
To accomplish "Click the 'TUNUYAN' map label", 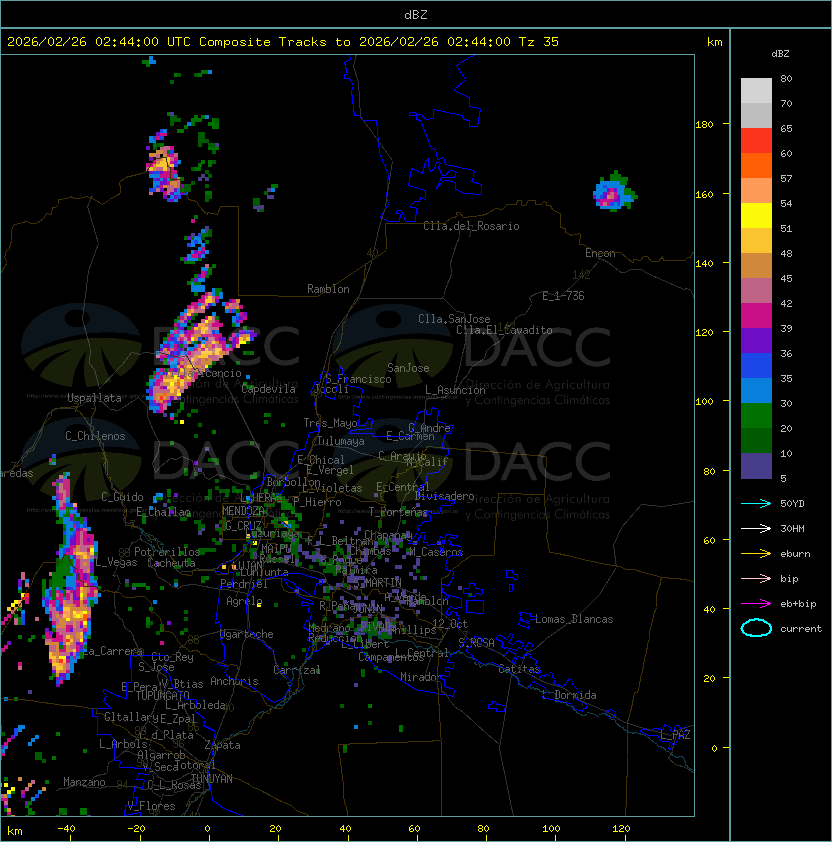I will [212, 779].
